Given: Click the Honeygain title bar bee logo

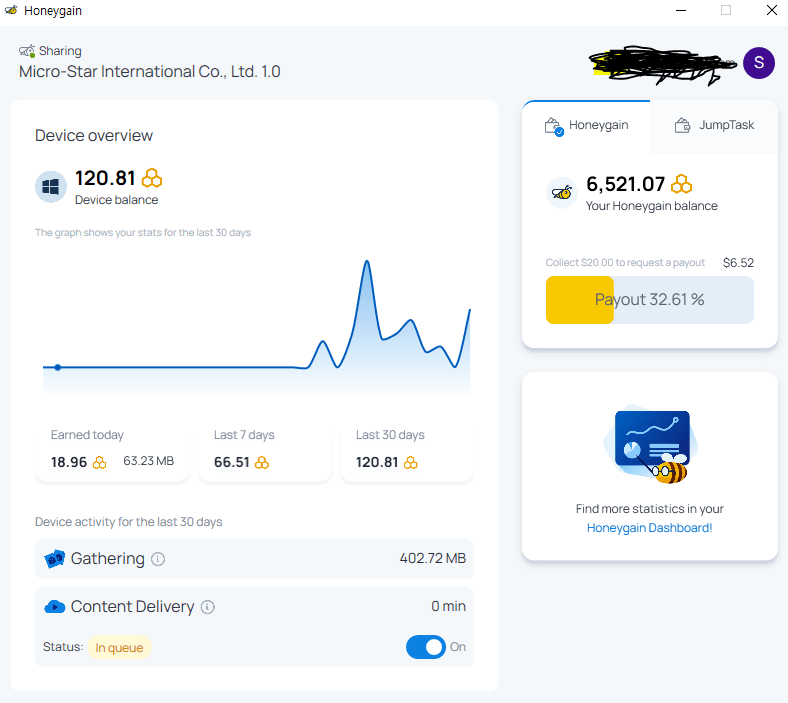Looking at the screenshot, I should coord(11,10).
